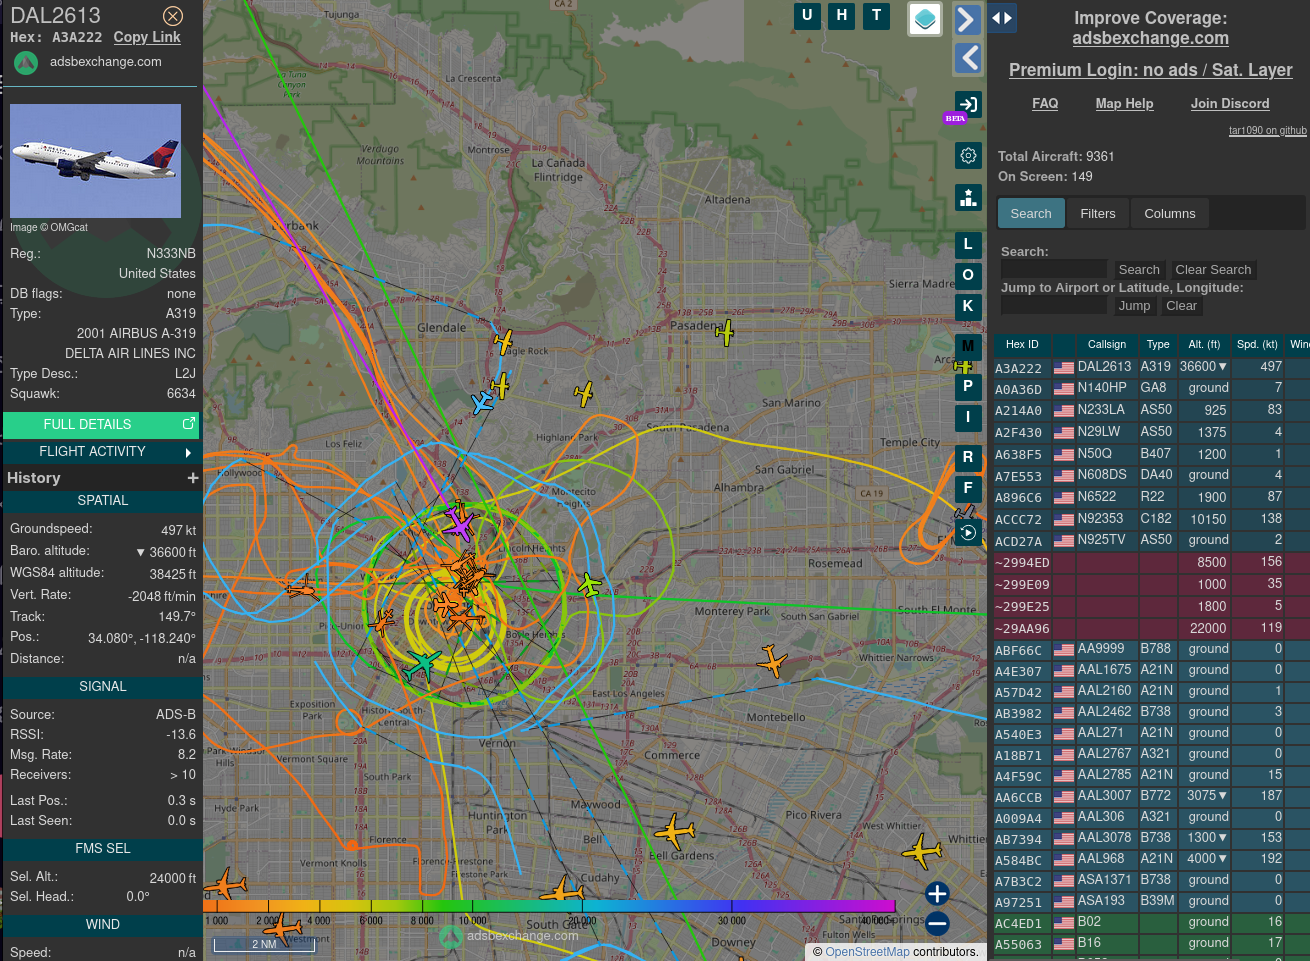Screen dimensions: 1310x961
Task: Sort table by Spd. (kt) column
Action: tap(1257, 344)
